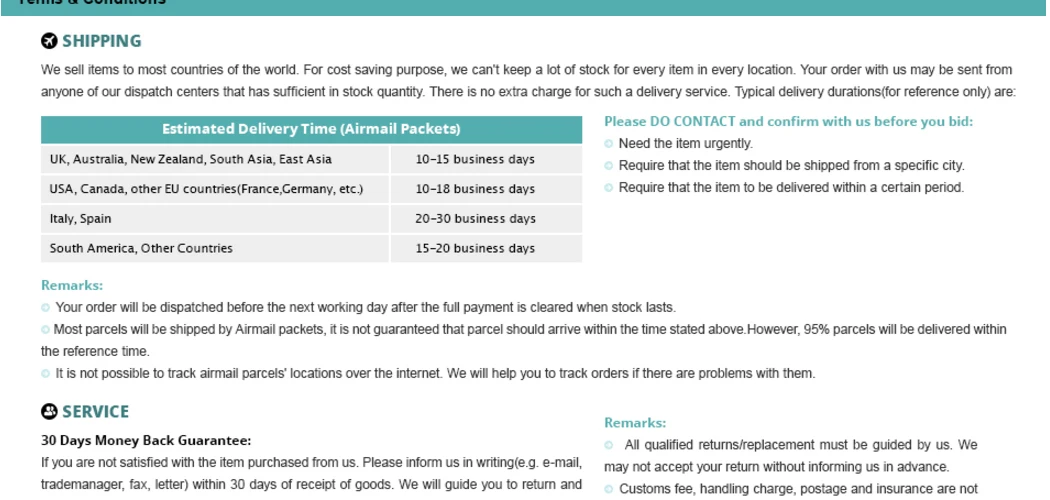Click bullet before 'Your order will be dispatched'
Viewport: 1050px width, 500px height.
click(46, 308)
